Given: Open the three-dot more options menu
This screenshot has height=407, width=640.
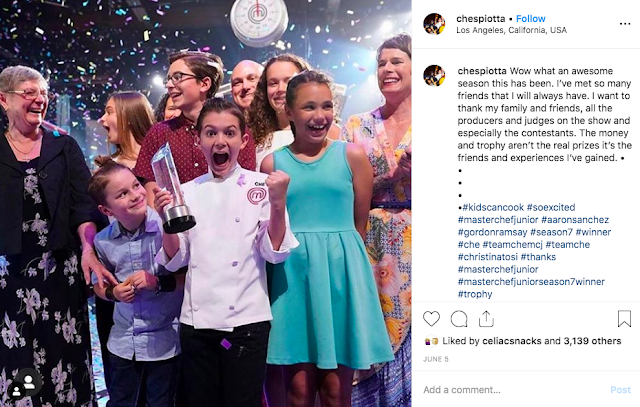Looking at the screenshot, I should 624,24.
